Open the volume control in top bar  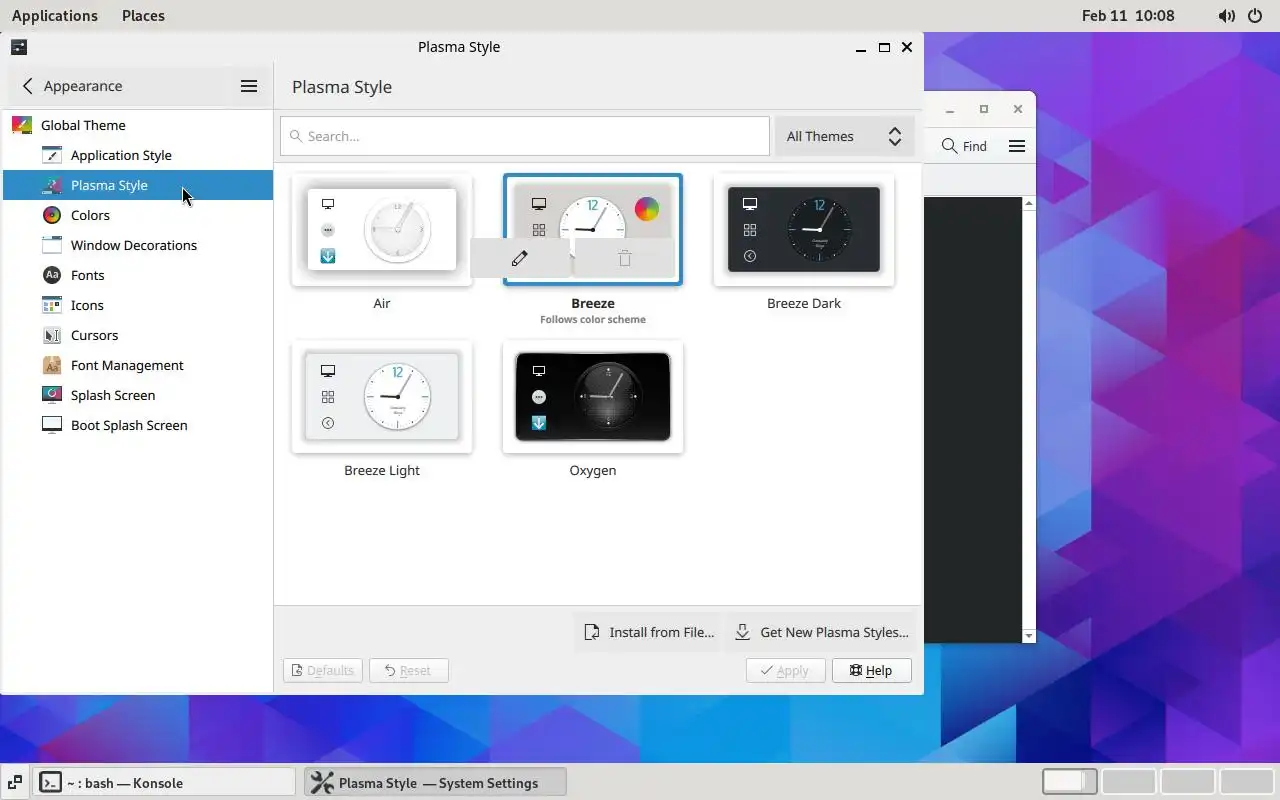[x=1227, y=16]
